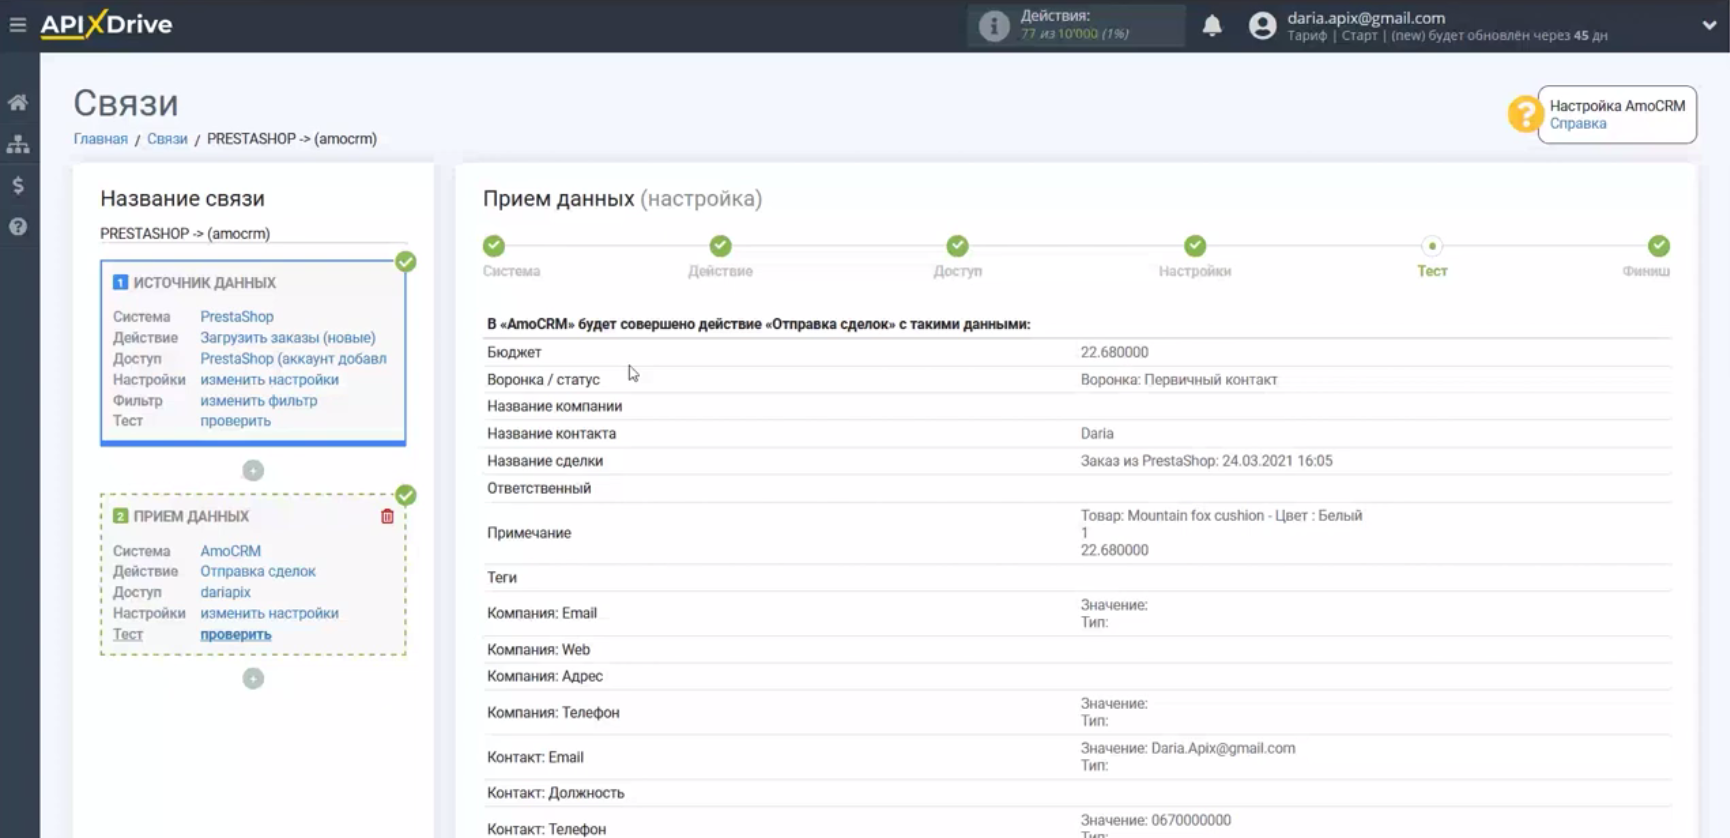This screenshot has width=1730, height=838.
Task: Open the billing dollar sidebar icon
Action: point(18,185)
